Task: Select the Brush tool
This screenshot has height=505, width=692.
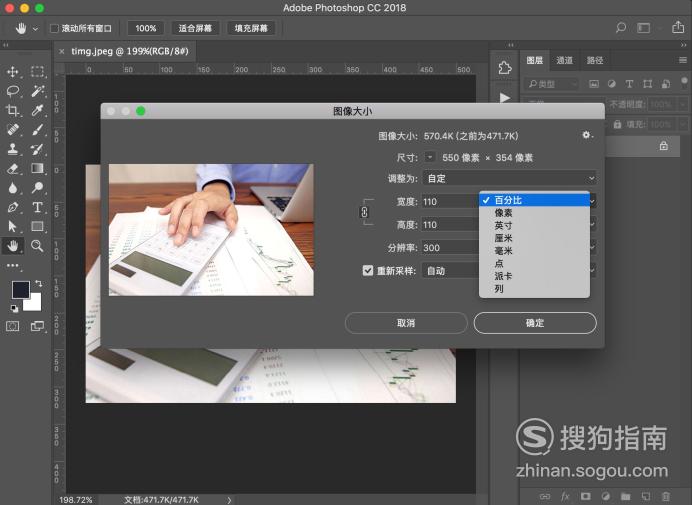Action: 38,129
